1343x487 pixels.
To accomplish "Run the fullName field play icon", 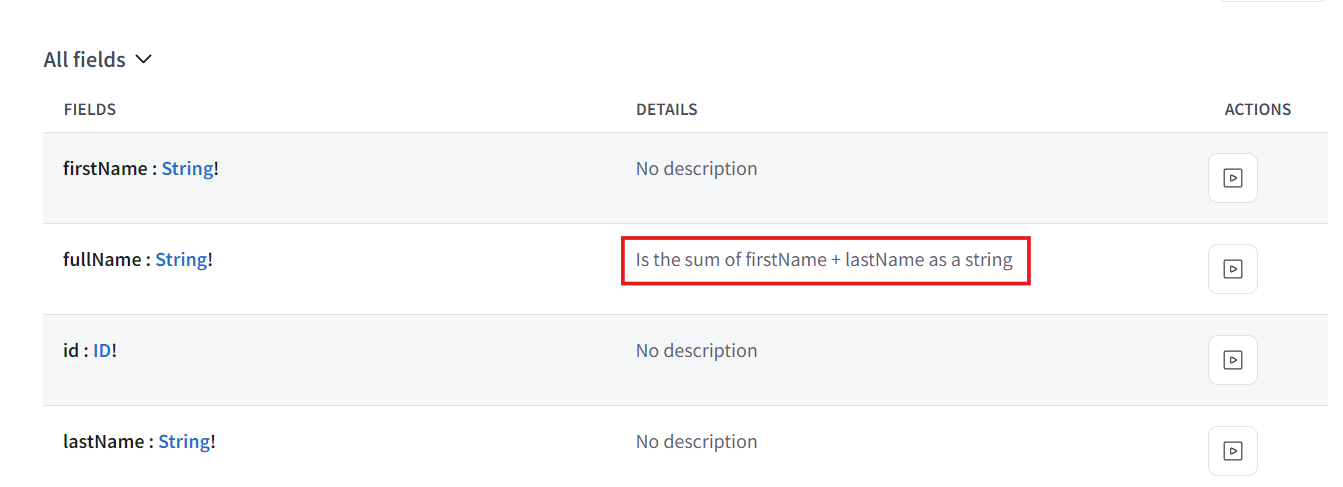I will click(x=1232, y=269).
